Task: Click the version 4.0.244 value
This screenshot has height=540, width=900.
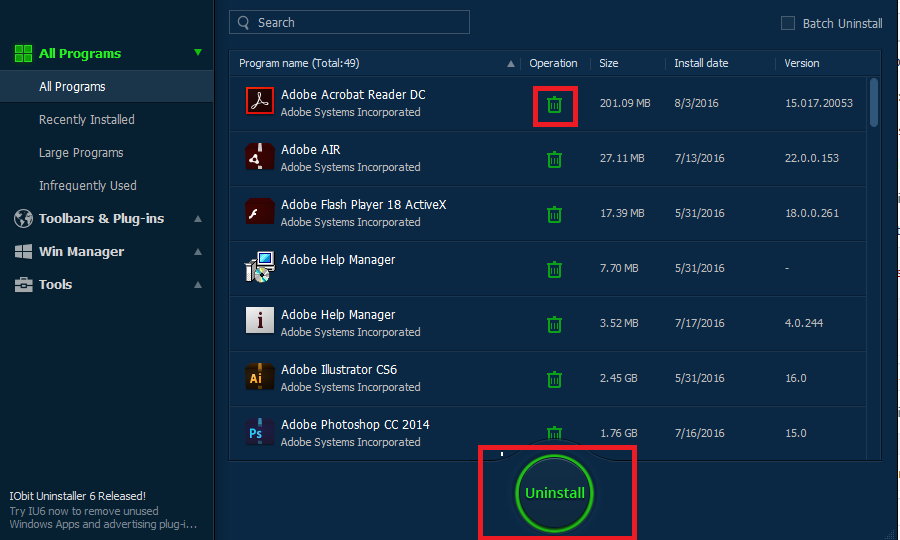Action: (804, 323)
